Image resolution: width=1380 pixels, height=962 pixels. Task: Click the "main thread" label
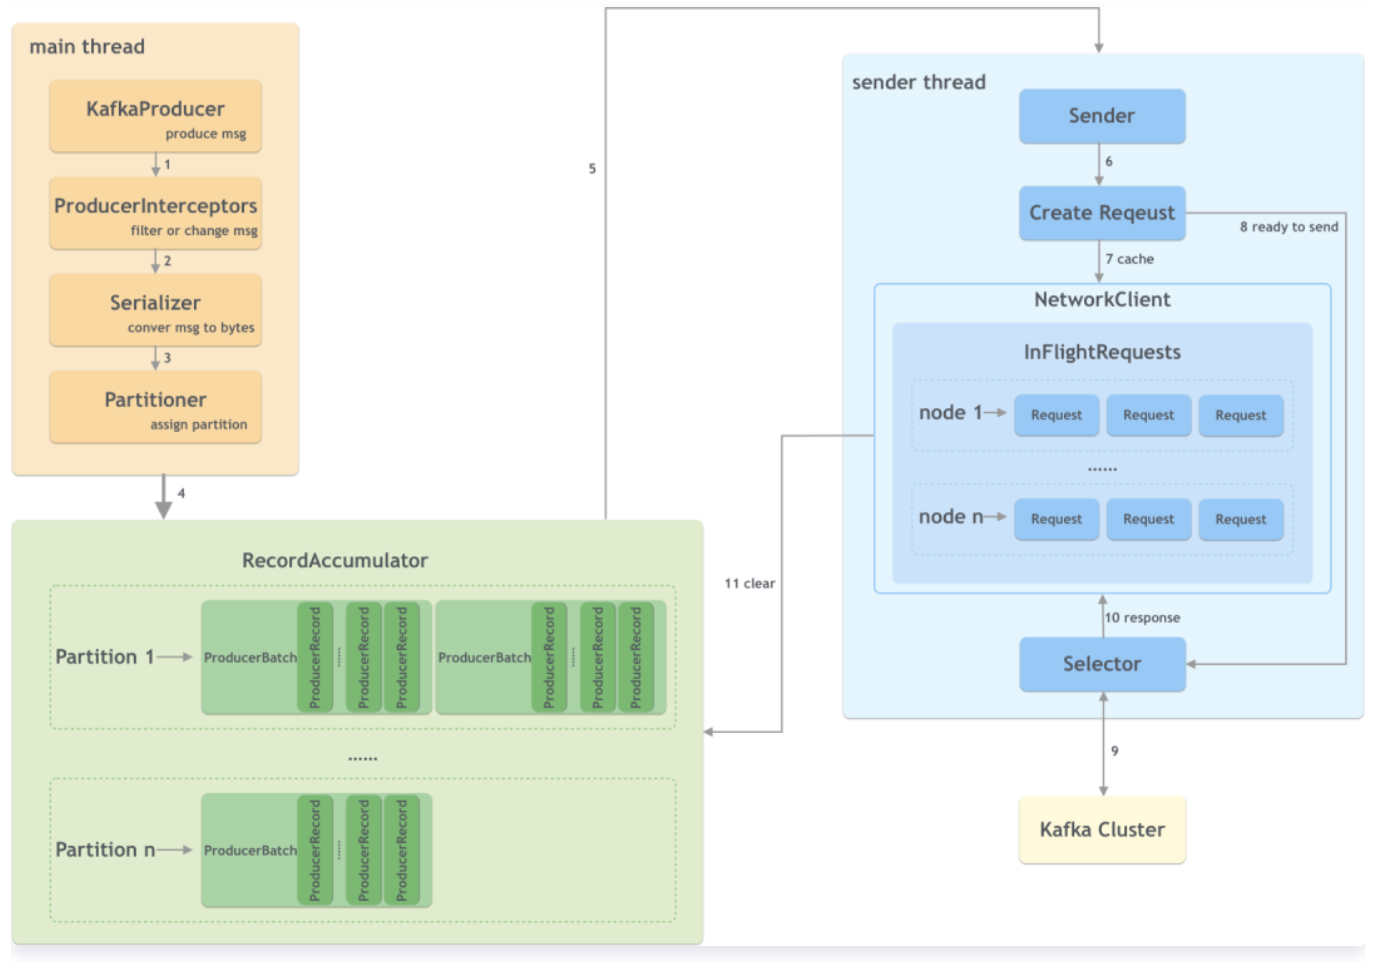(87, 47)
